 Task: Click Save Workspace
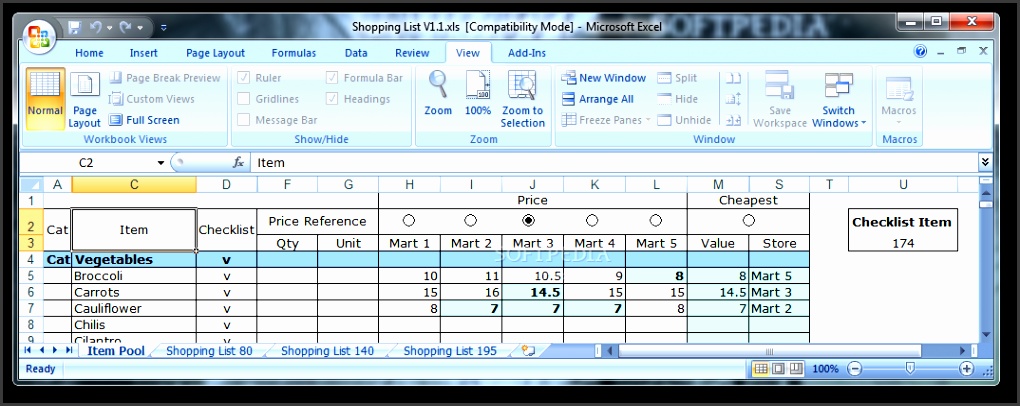[x=779, y=99]
